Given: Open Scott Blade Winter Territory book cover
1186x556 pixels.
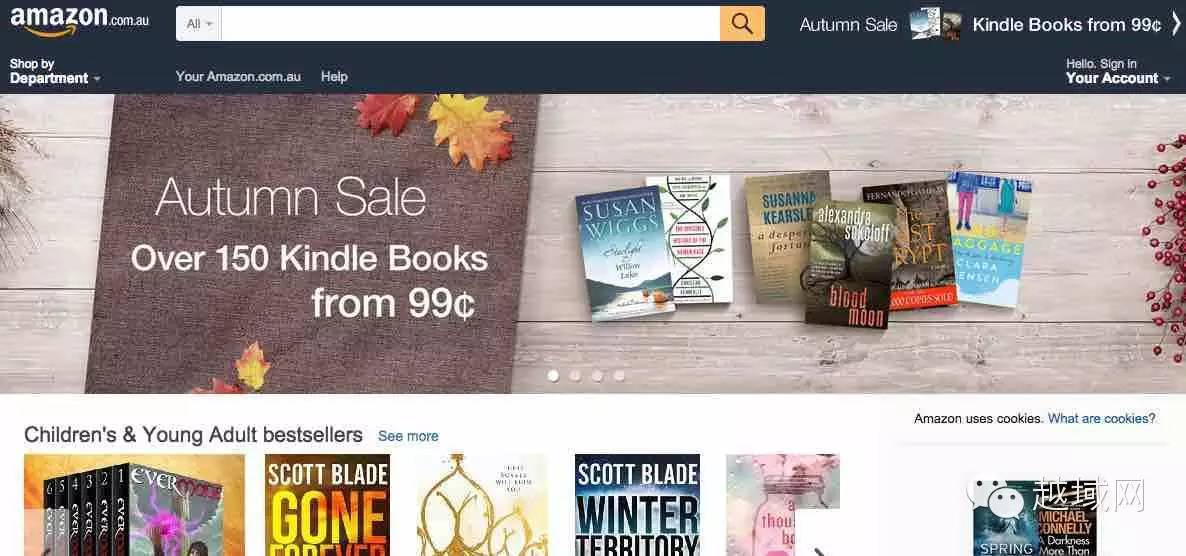Looking at the screenshot, I should click(637, 505).
